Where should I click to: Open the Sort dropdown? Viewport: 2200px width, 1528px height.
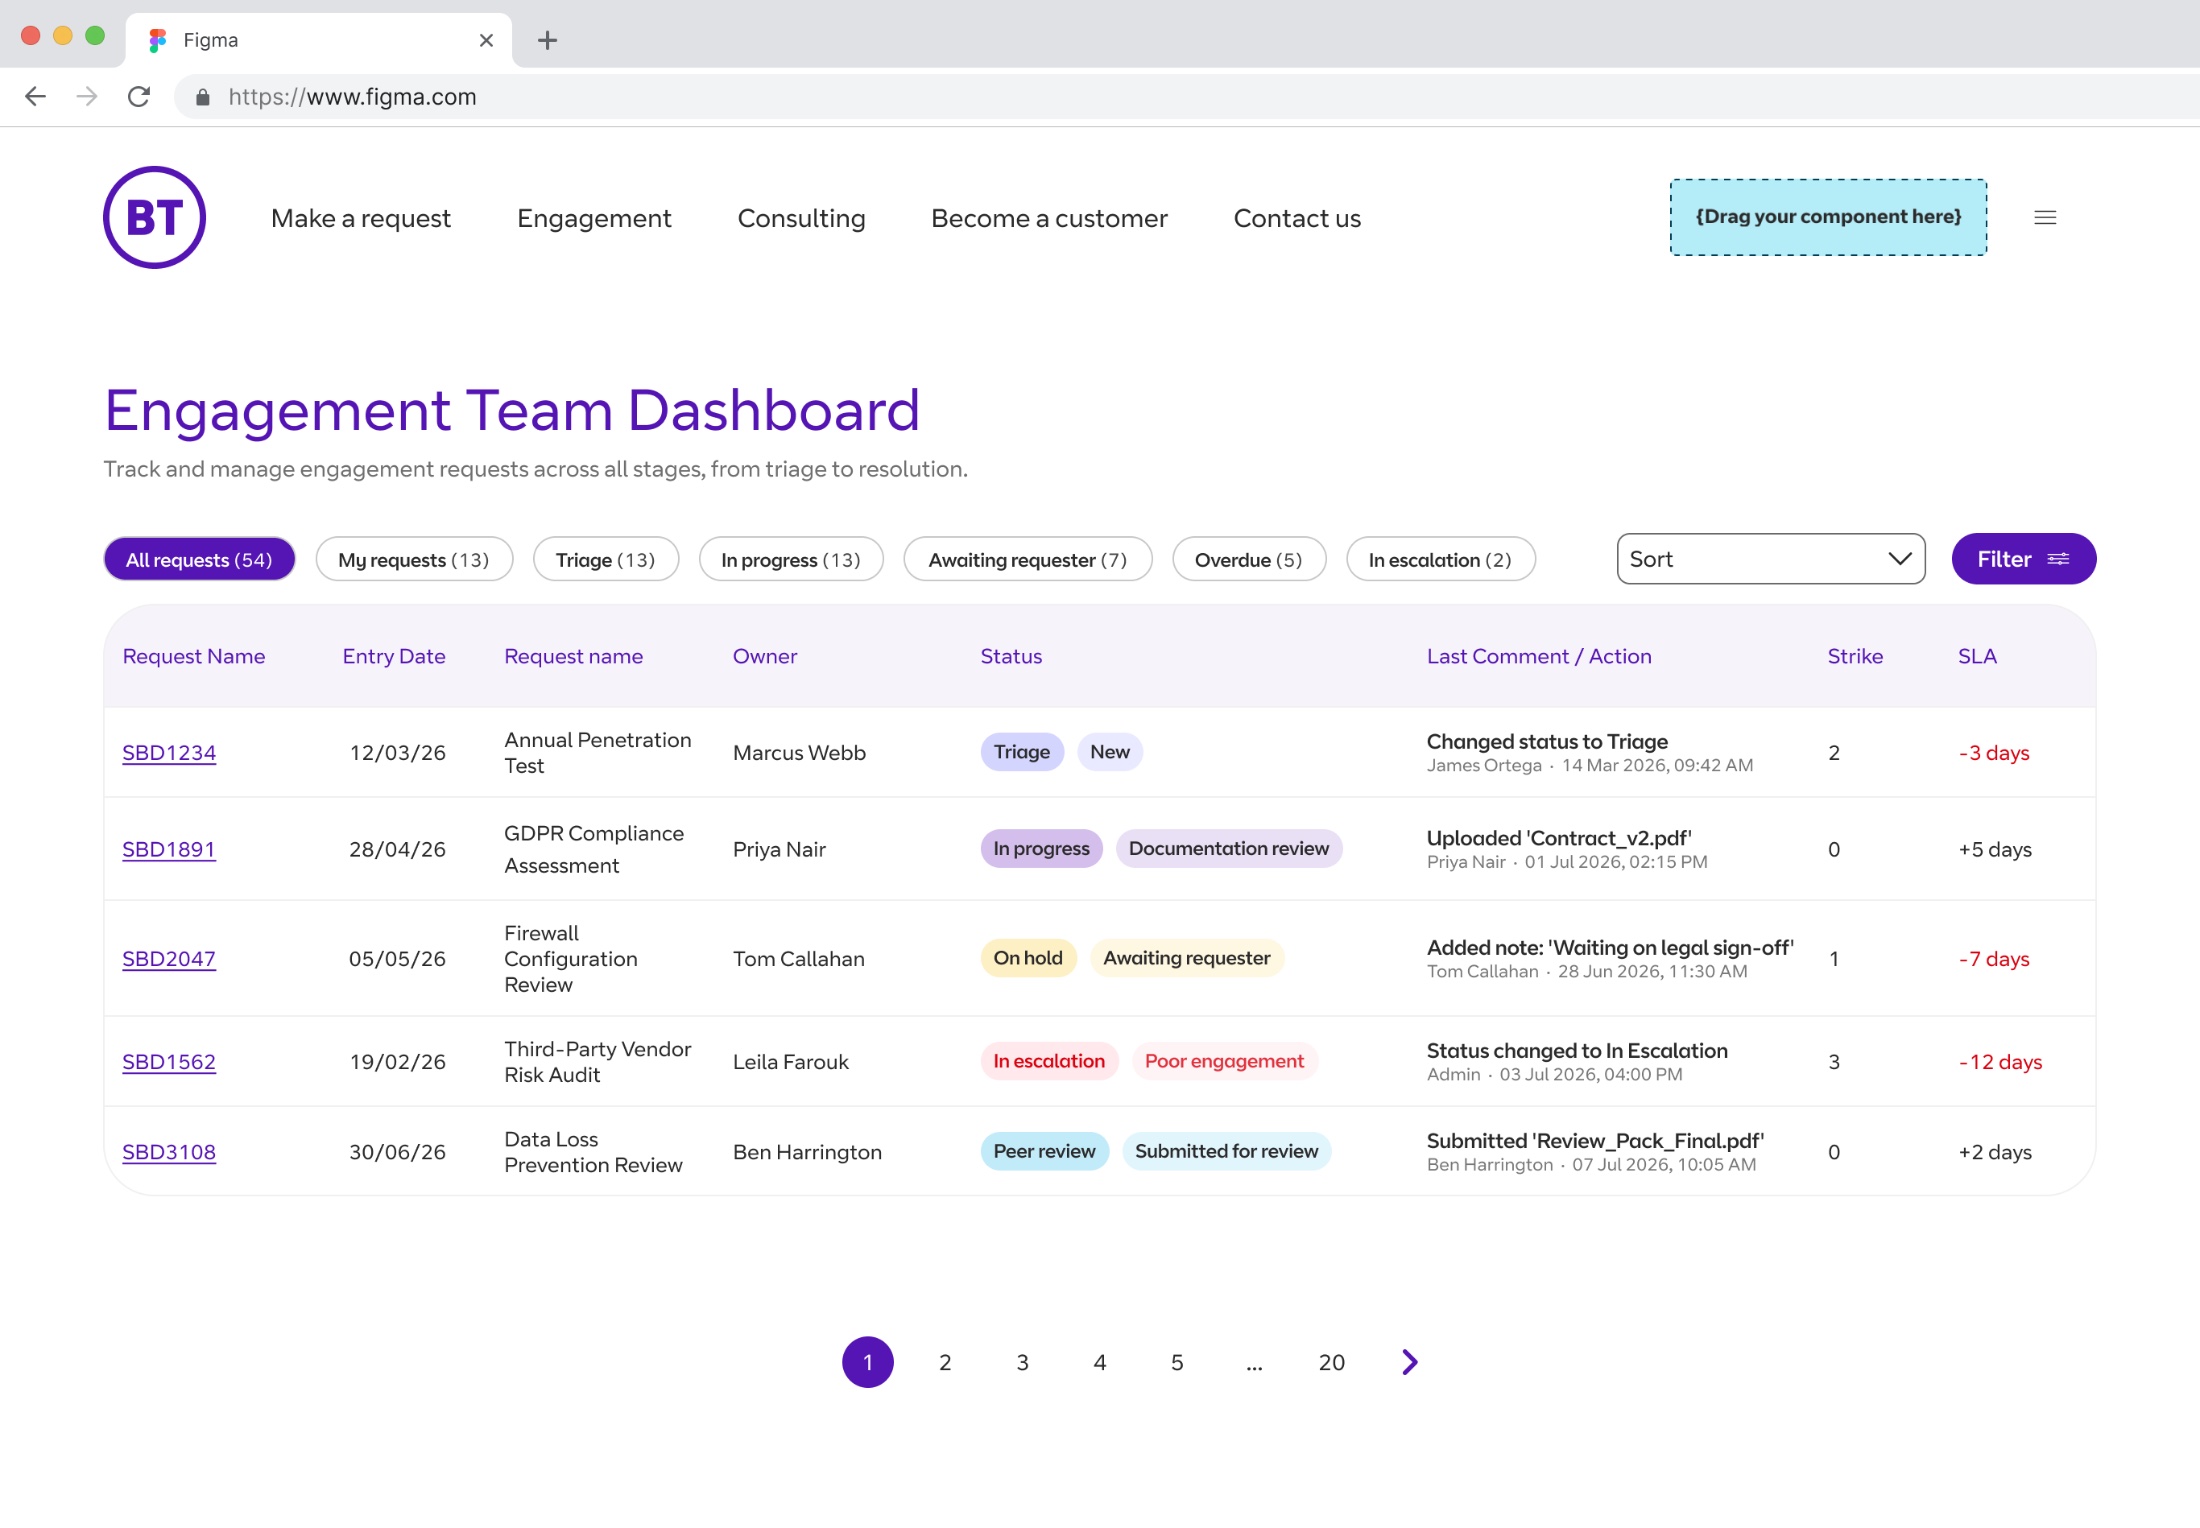[x=1770, y=559]
